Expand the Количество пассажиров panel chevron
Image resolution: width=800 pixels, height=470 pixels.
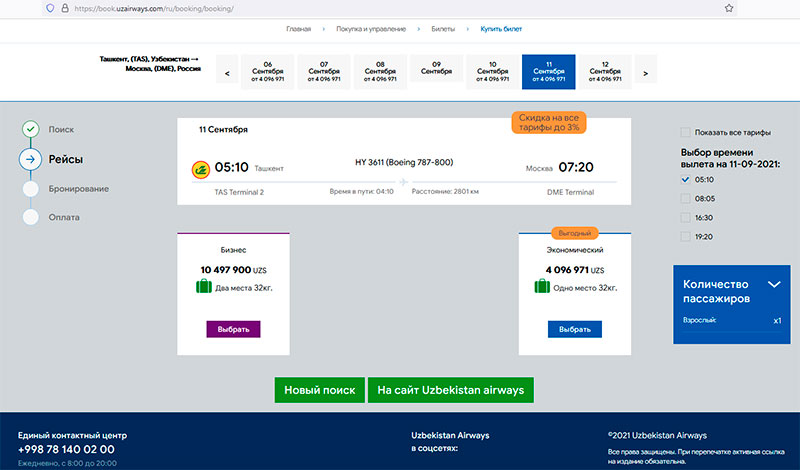[x=773, y=285]
